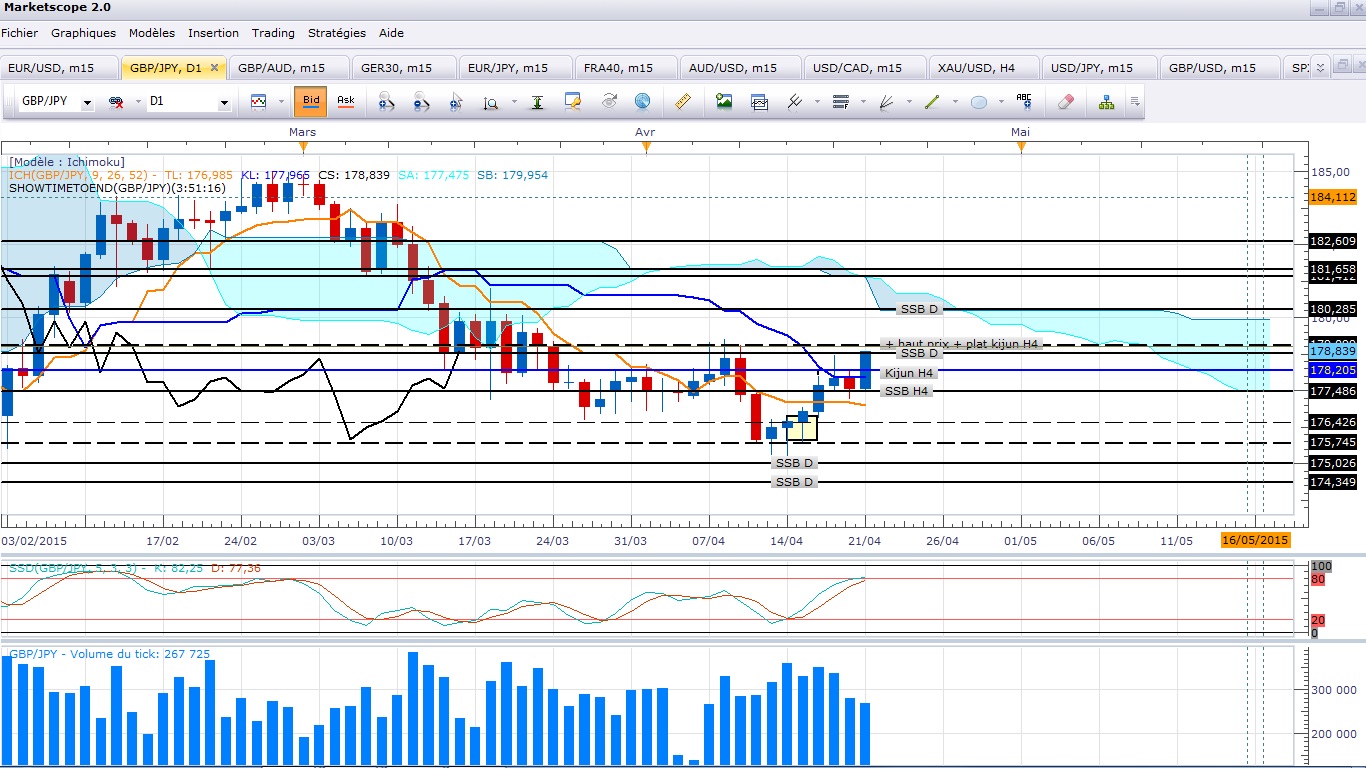The width and height of the screenshot is (1366, 770).
Task: Select the 'Kijun H4' chart label
Action: click(909, 373)
